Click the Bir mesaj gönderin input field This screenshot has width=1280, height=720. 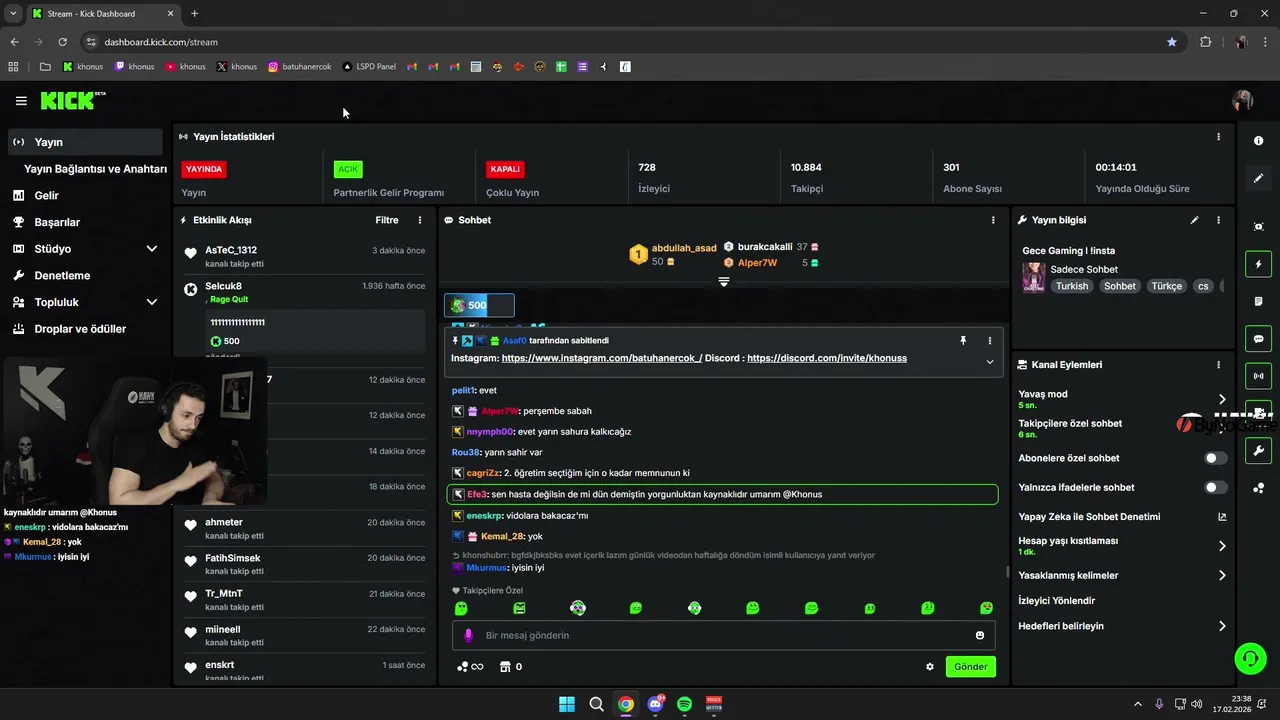(x=725, y=635)
